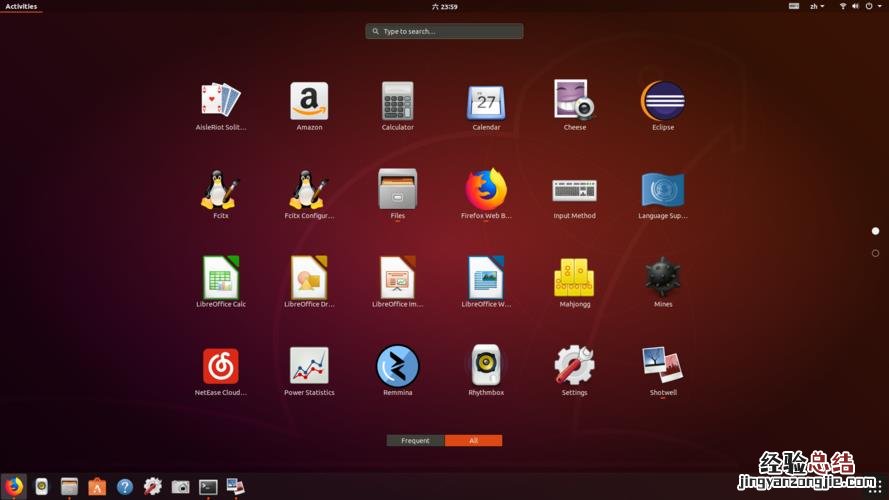
Task: Select the first app page indicator
Action: click(x=875, y=231)
